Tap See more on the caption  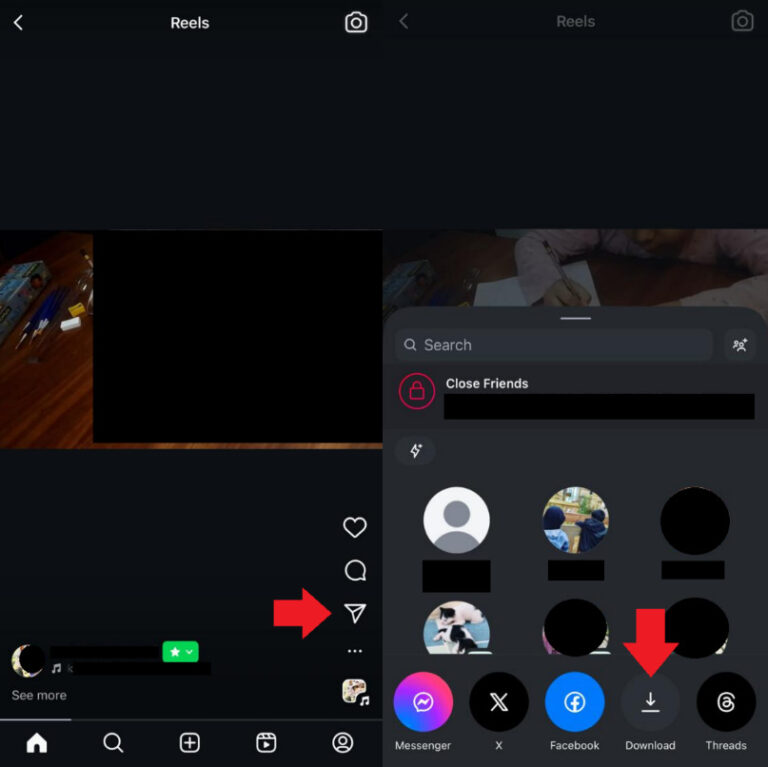(39, 695)
